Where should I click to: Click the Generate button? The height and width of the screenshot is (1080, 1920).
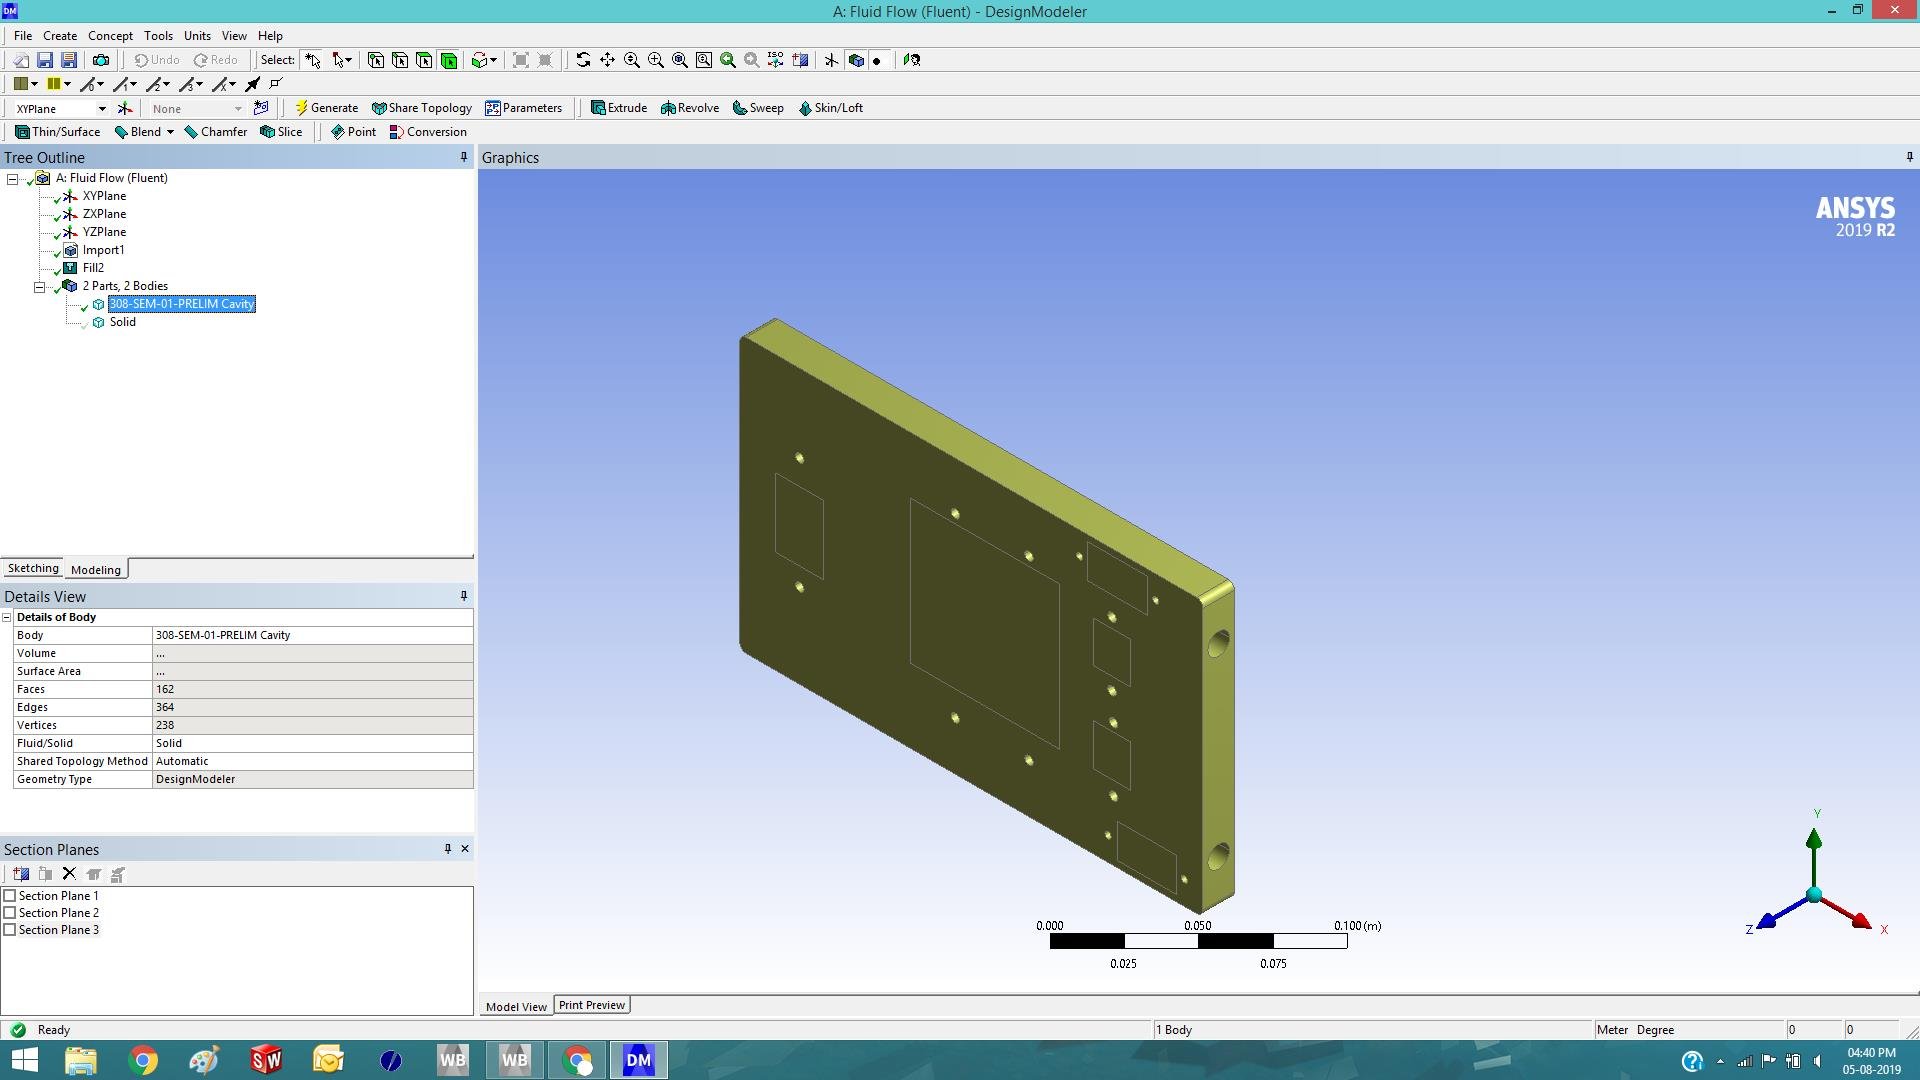326,108
